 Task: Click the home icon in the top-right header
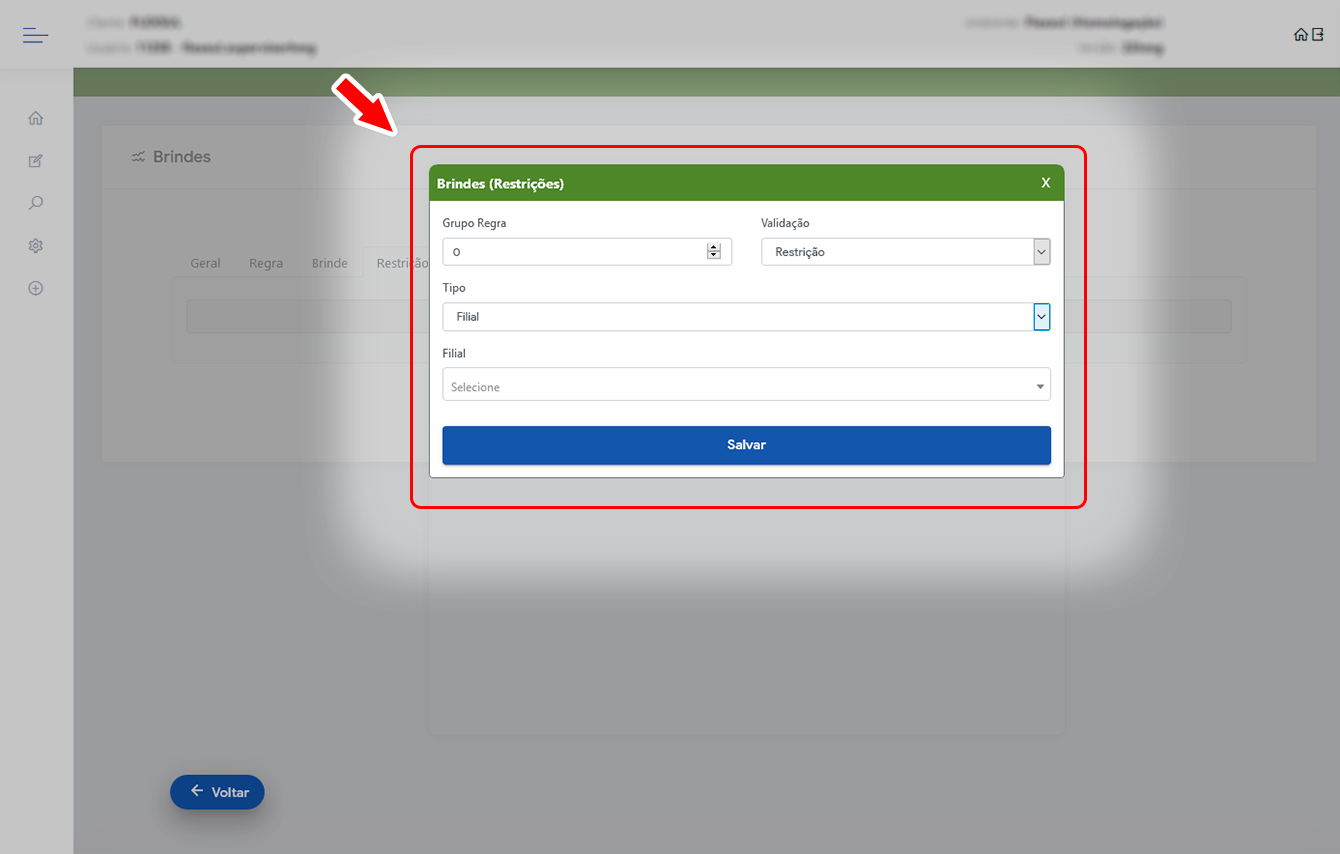click(x=1300, y=35)
